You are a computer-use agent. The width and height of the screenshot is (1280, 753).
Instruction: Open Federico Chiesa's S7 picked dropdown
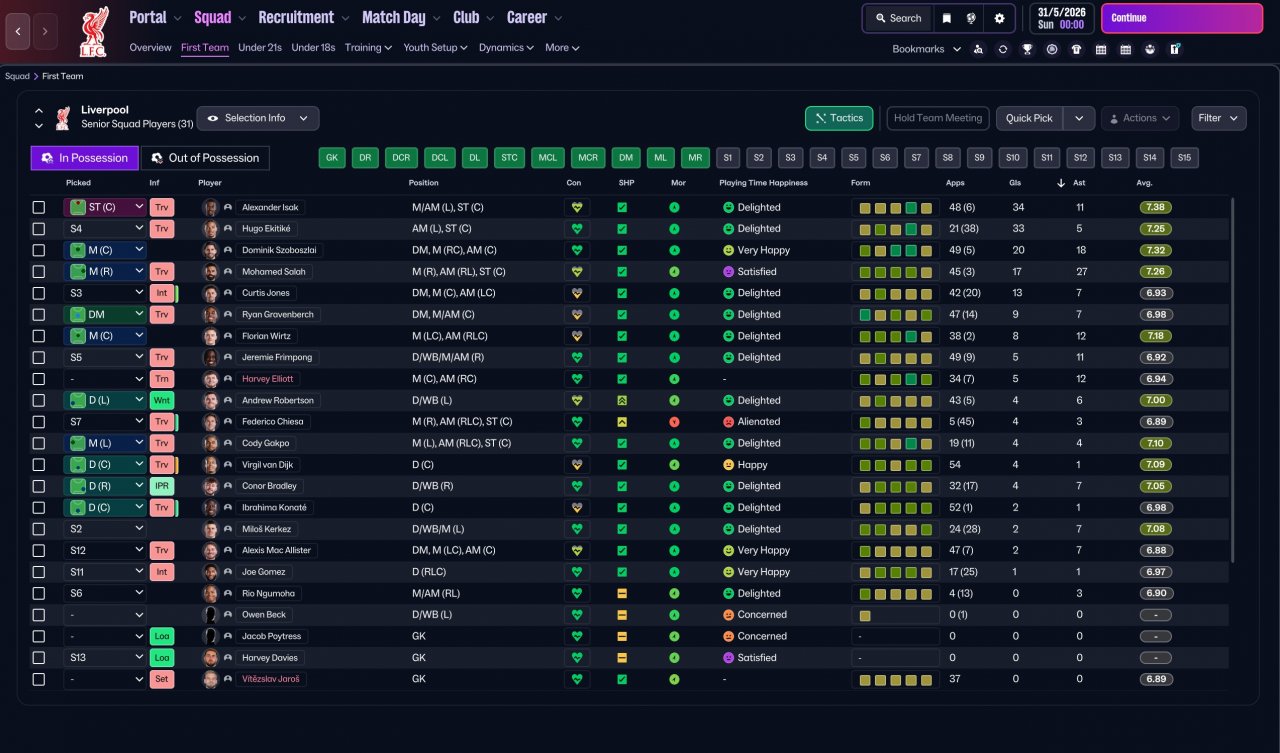coord(105,422)
